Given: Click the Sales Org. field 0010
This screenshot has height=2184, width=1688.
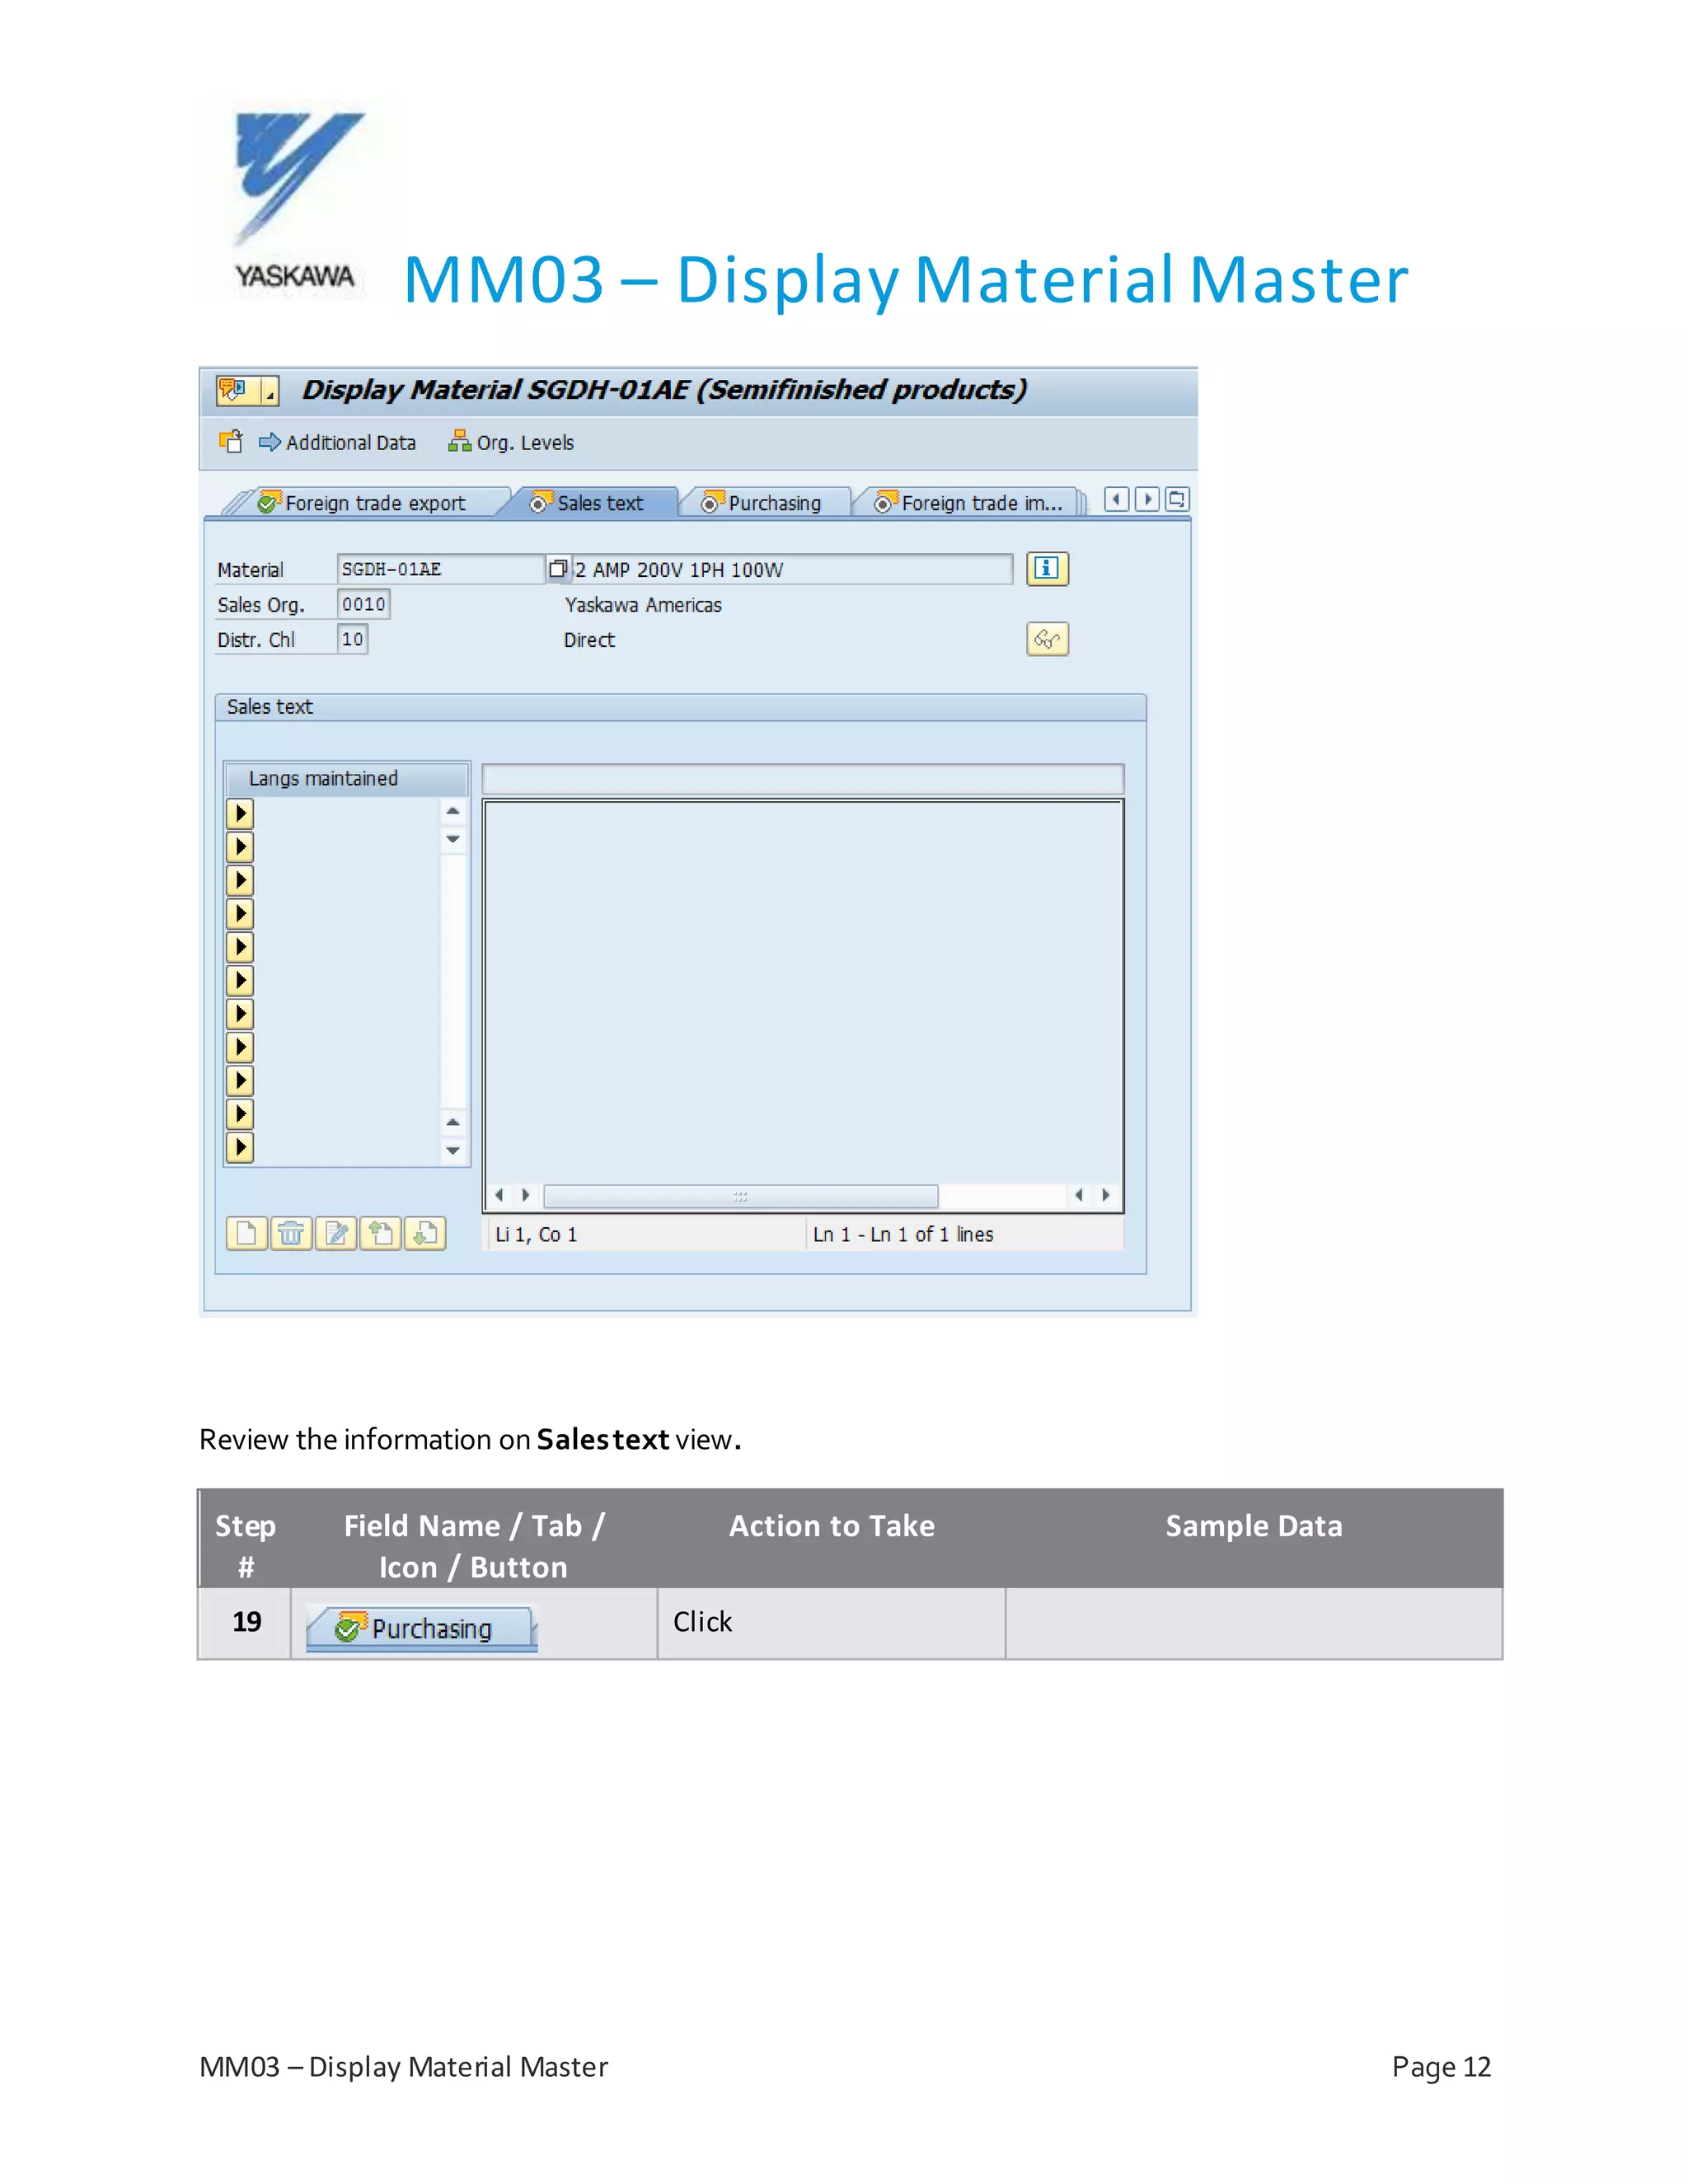Looking at the screenshot, I should tap(364, 604).
